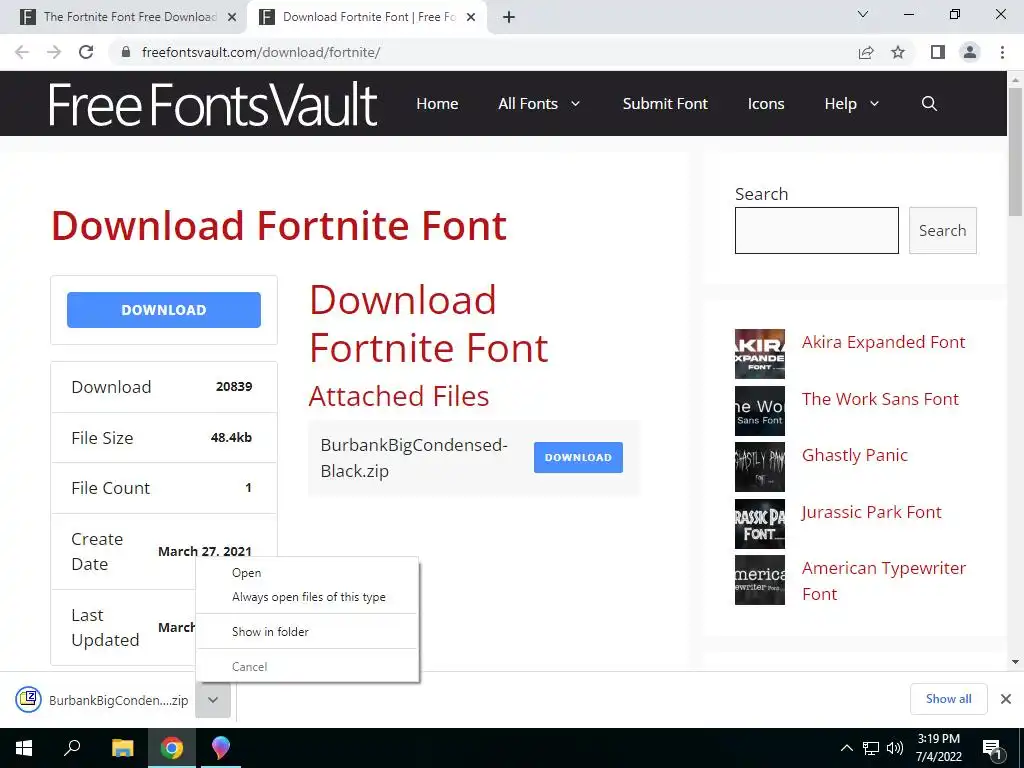This screenshot has width=1024, height=768.
Task: Open the Chrome profile avatar
Action: (970, 52)
